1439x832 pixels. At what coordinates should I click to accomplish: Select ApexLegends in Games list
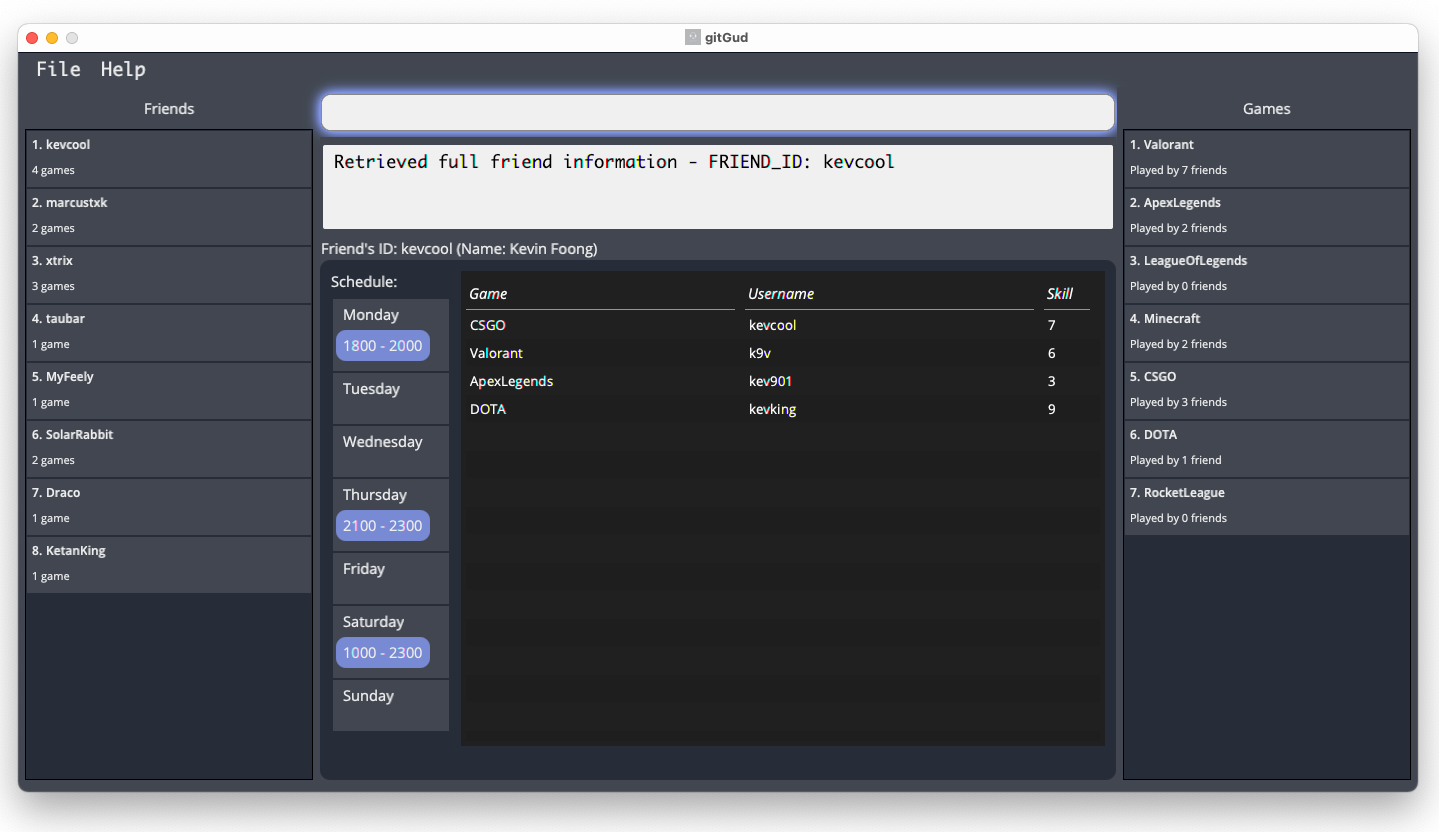1267,216
